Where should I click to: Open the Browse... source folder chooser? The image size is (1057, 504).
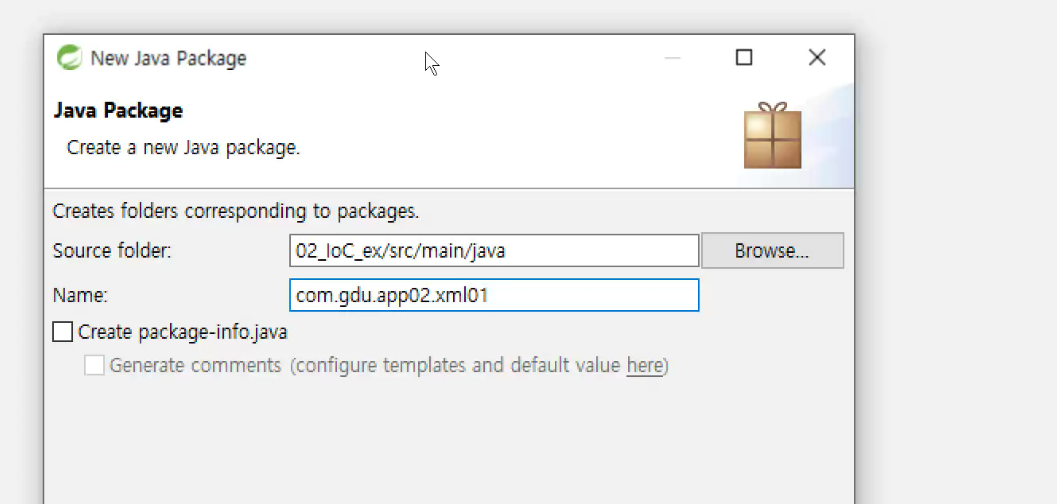(773, 251)
